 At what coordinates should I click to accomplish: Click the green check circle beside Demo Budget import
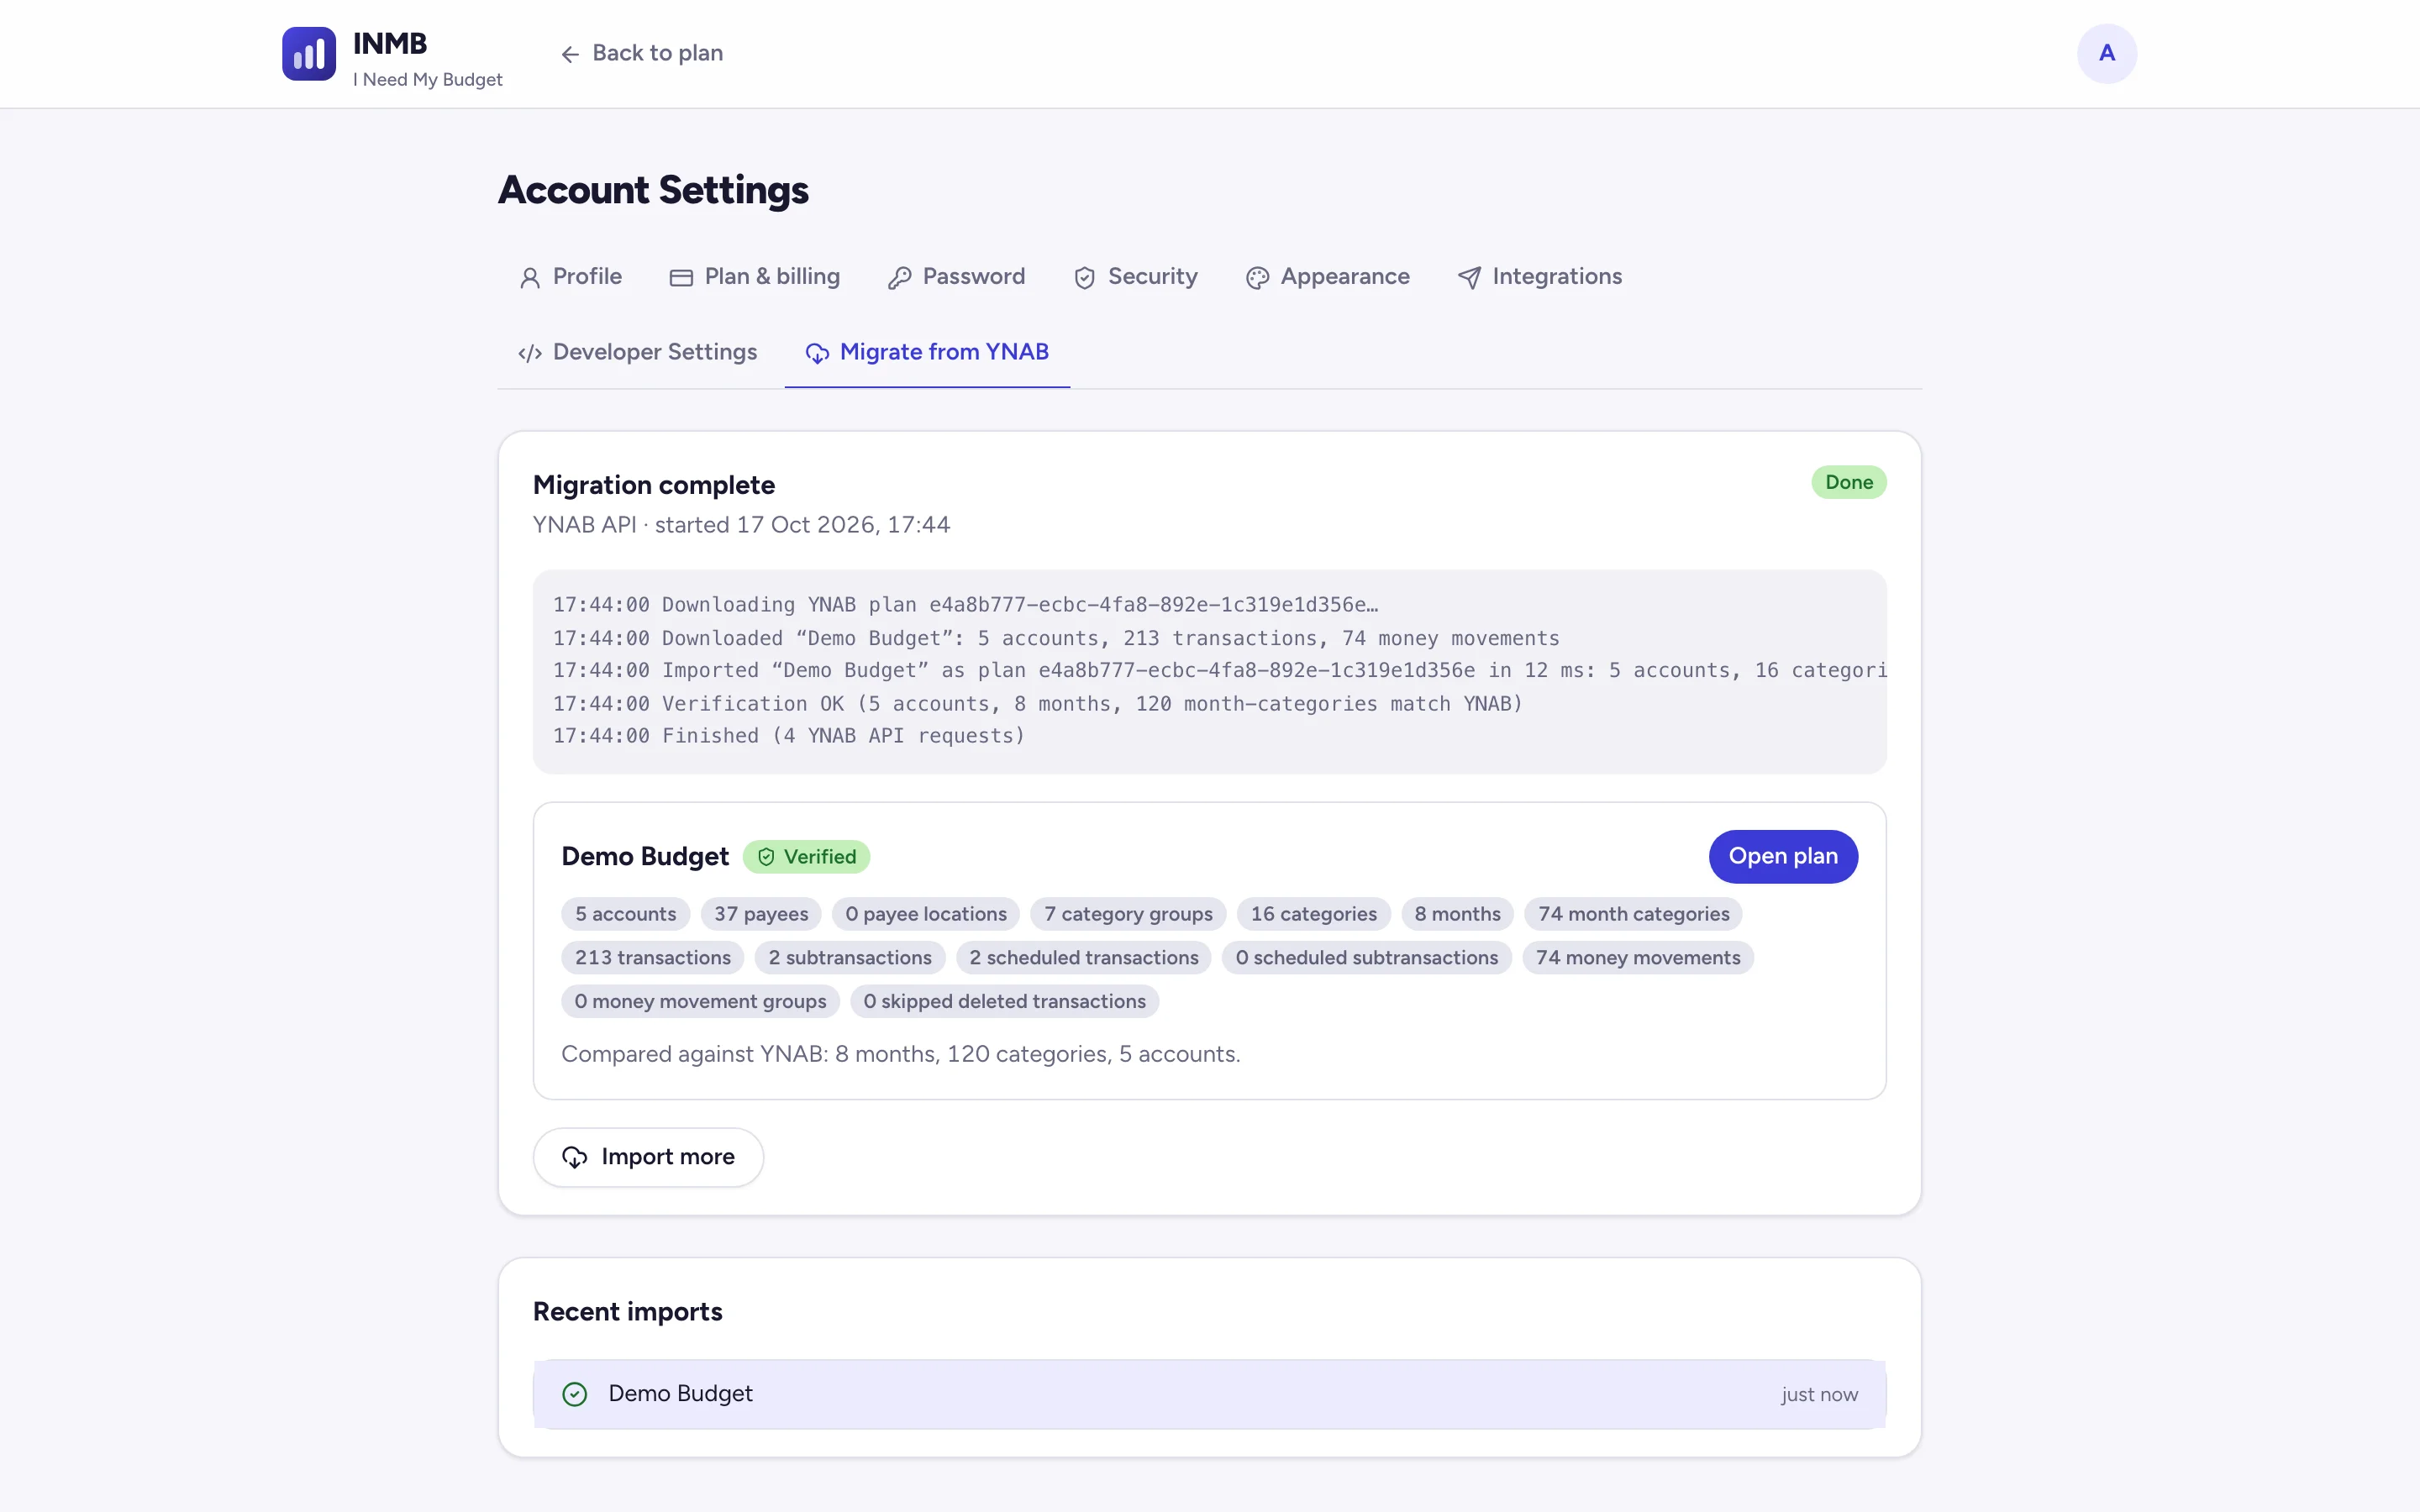tap(575, 1394)
